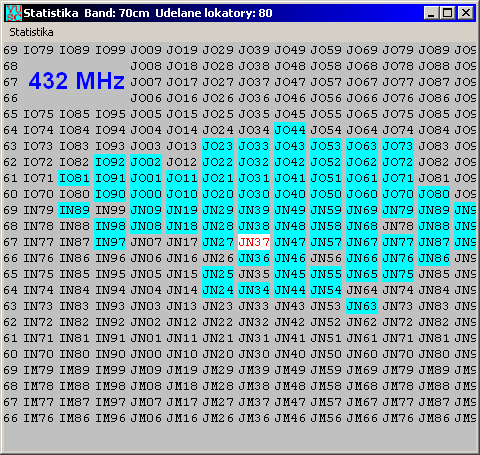Maximize the Statistika window
480x455 pixels.
coord(447,13)
